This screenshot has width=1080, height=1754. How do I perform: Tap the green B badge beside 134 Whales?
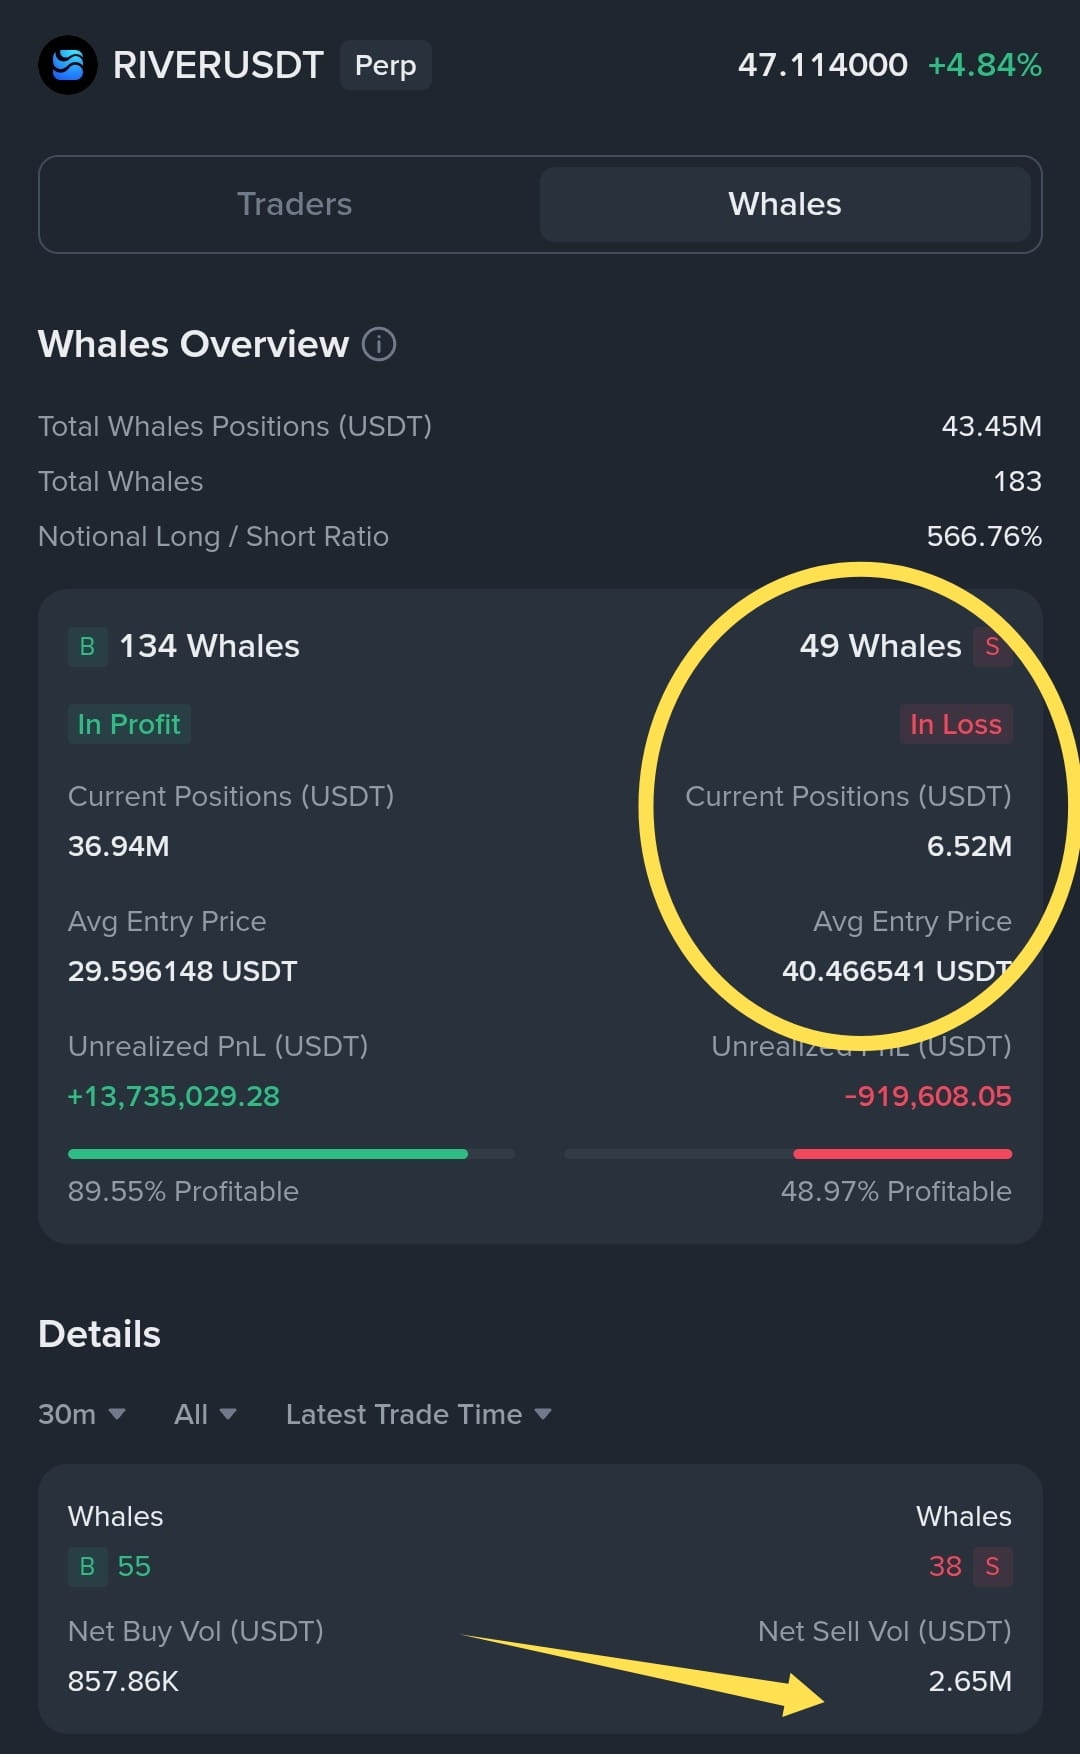coord(87,646)
